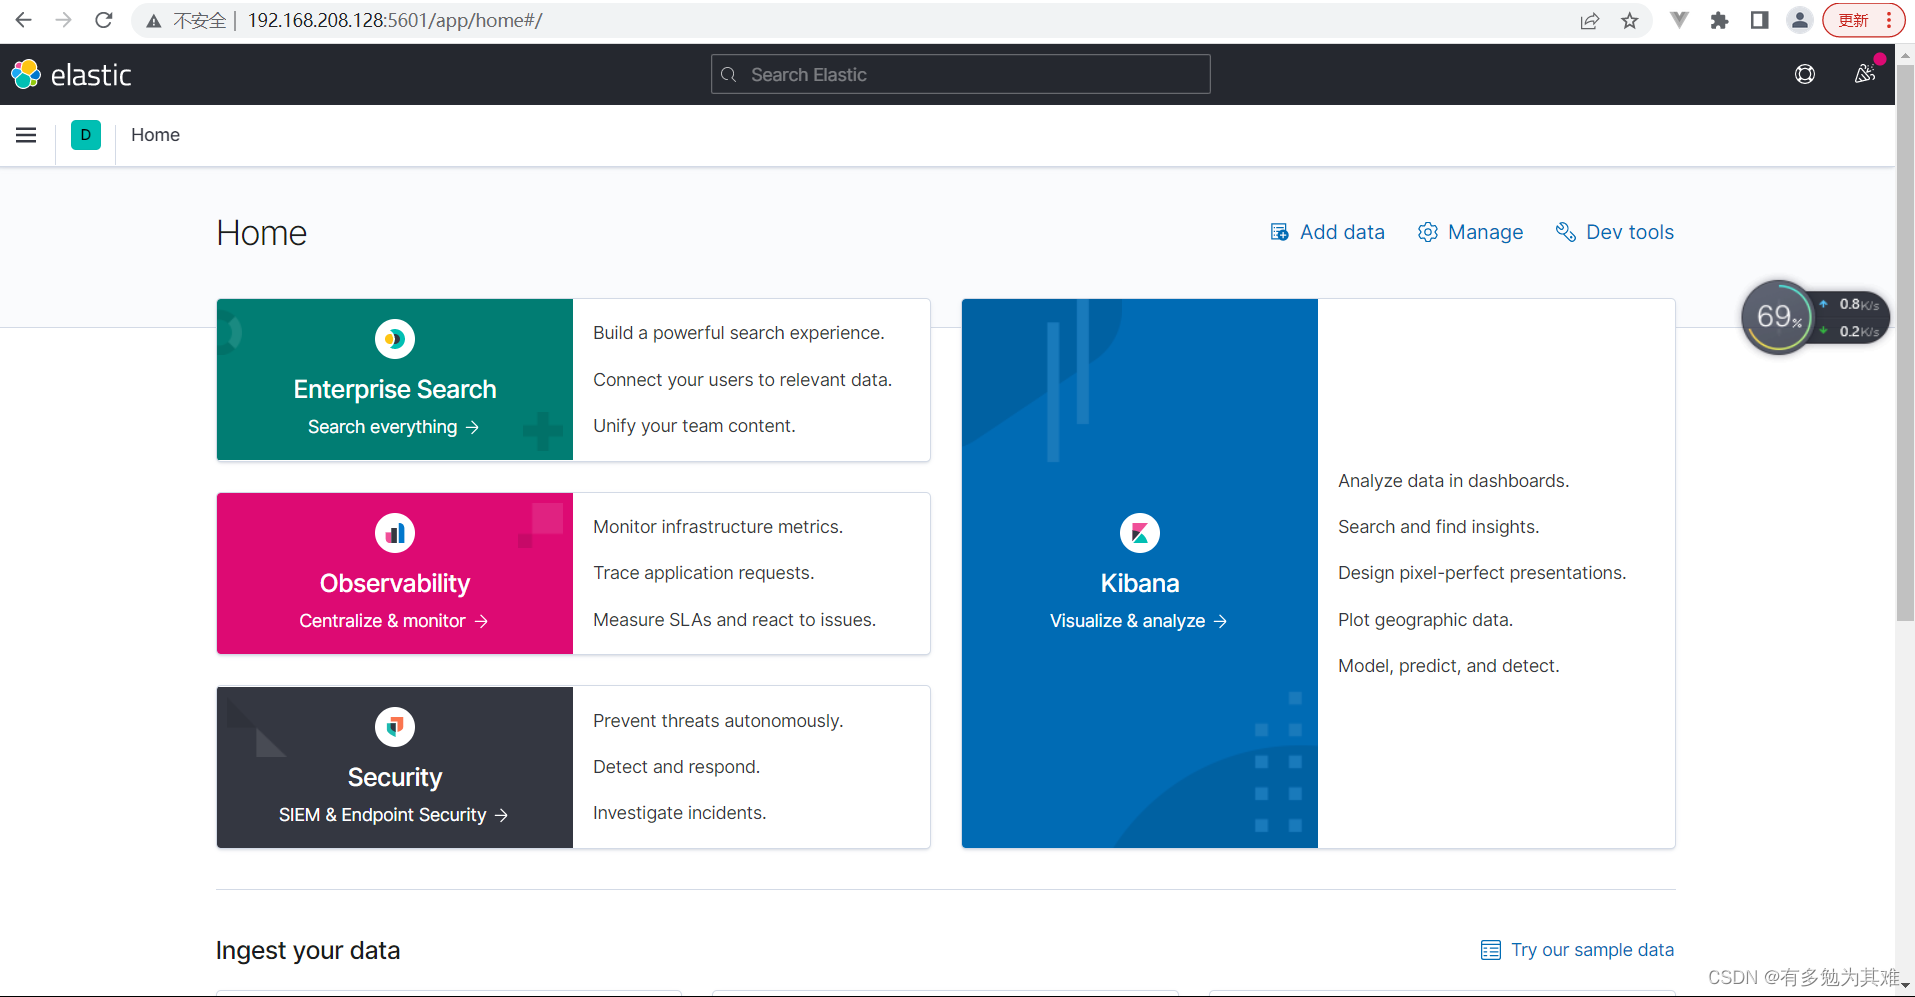The width and height of the screenshot is (1915, 997).
Task: Open the newsfeed celebration icon
Action: pyautogui.click(x=1865, y=74)
